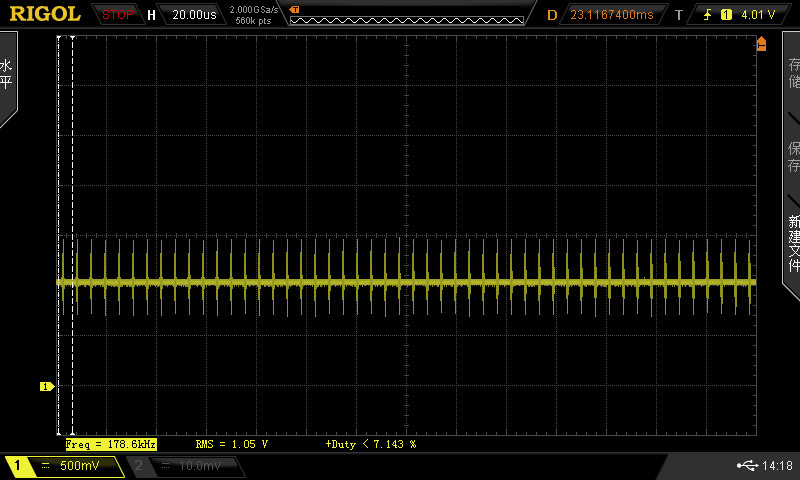Select the 20.00us horizontal timebase value
Screen dimensions: 800x480
[x=194, y=15]
